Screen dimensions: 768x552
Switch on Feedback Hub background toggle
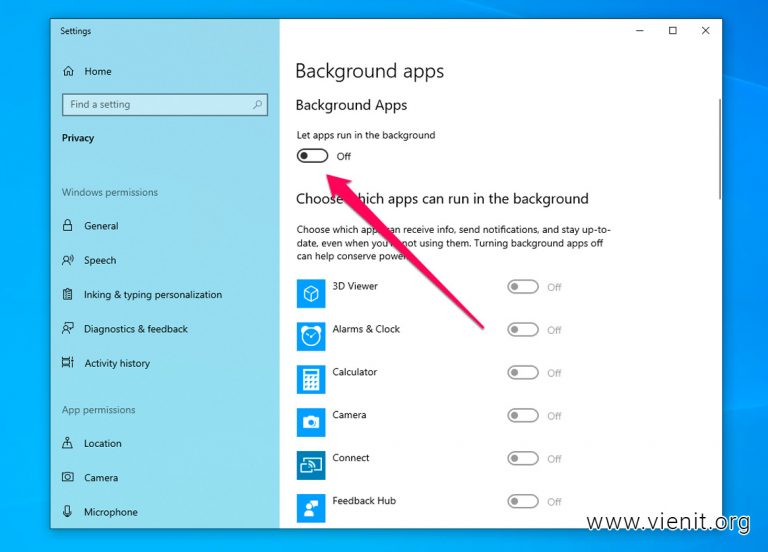tap(522, 502)
